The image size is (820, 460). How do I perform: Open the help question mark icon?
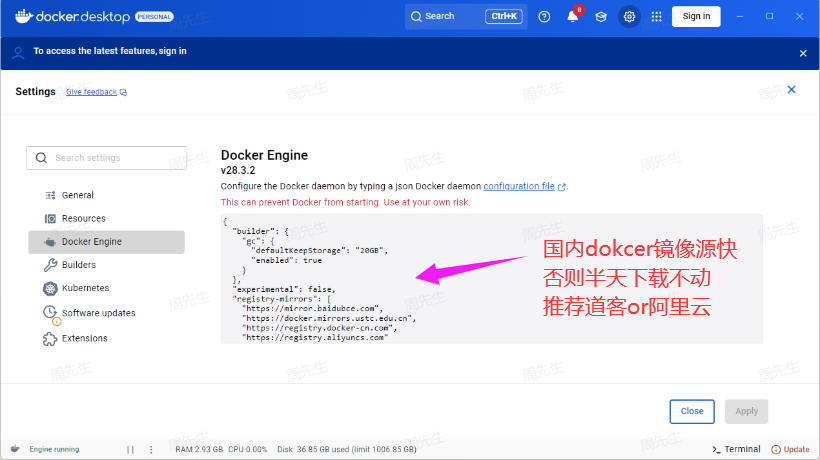(544, 17)
